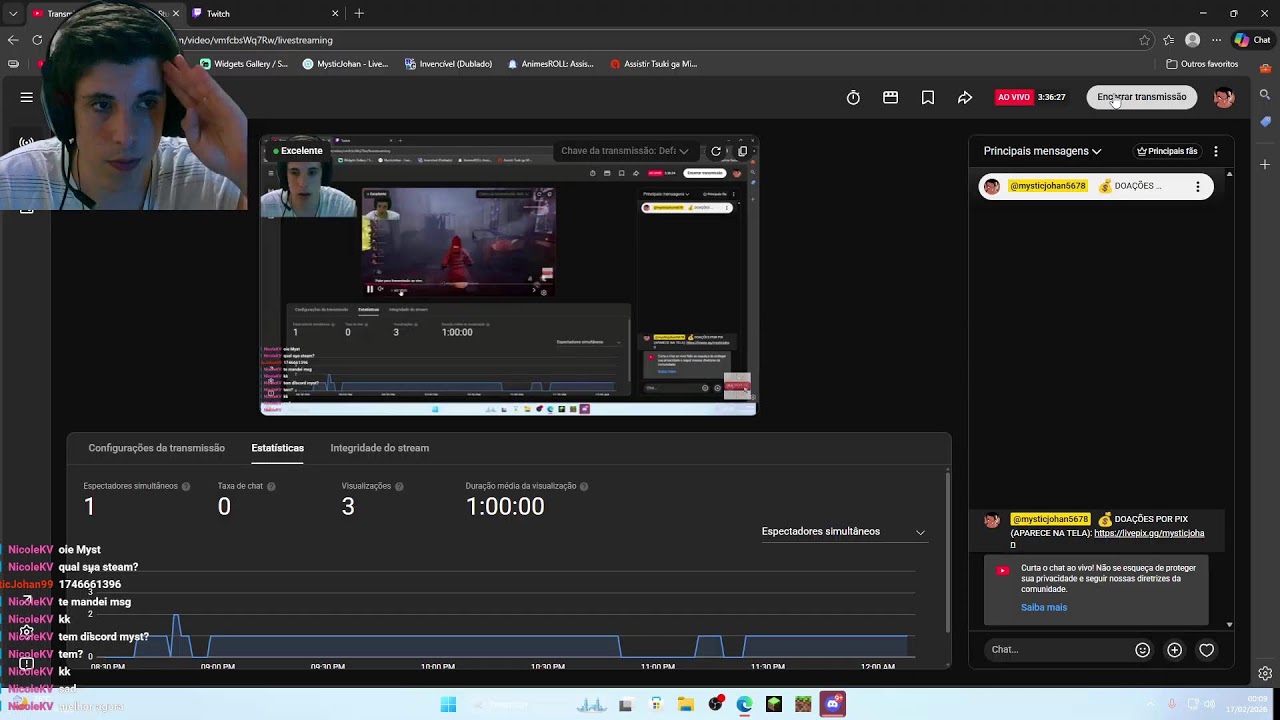Click the bookmark marker icon in the header
This screenshot has height=720, width=1280.
click(928, 97)
